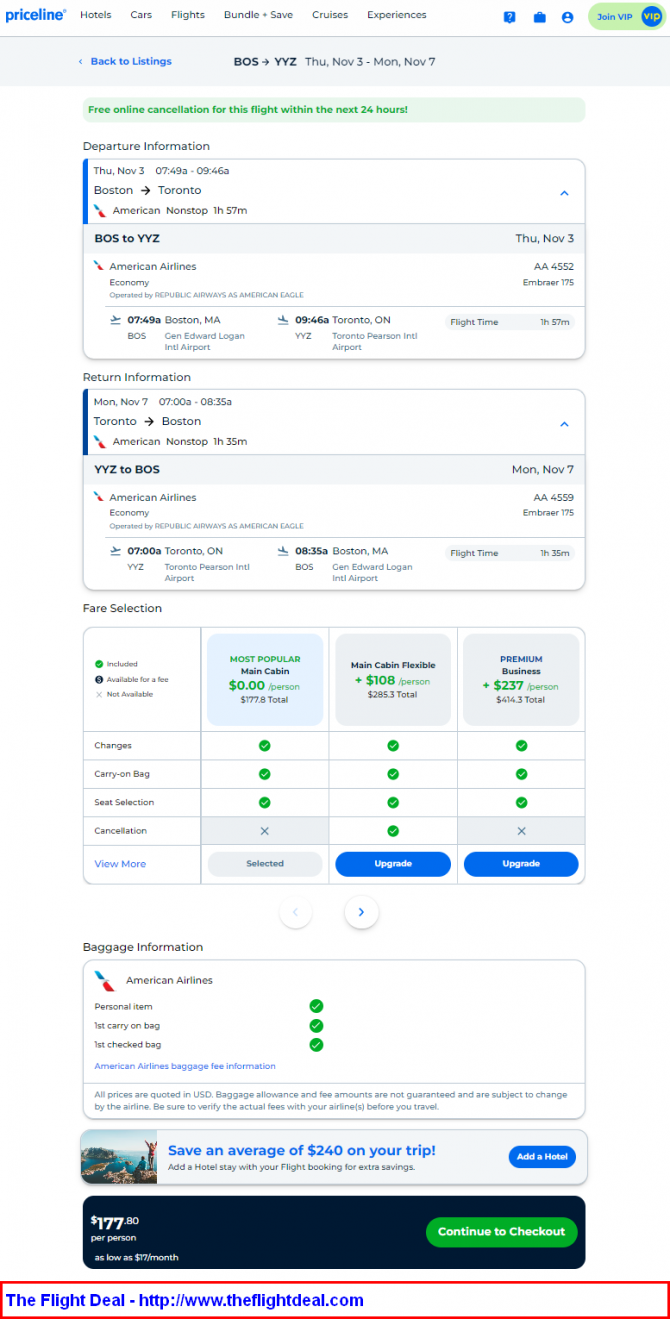Image resolution: width=670 pixels, height=1319 pixels.
Task: Open the View More fare details link
Action: click(120, 864)
